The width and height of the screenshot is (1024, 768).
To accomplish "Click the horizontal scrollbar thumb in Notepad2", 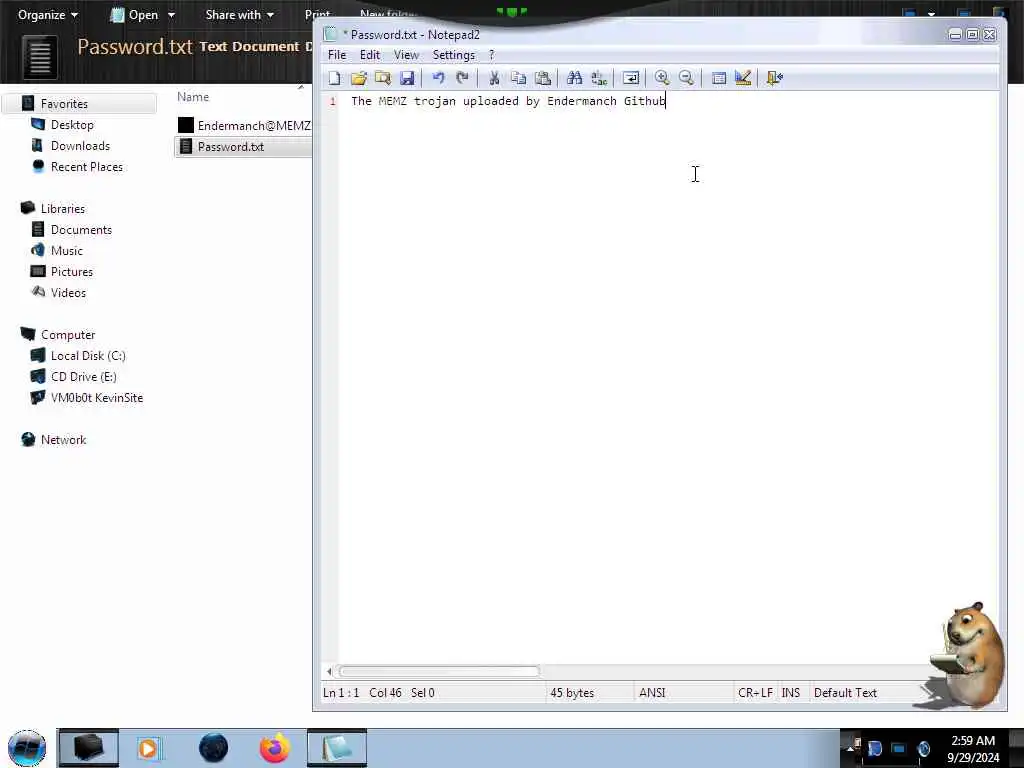I will tap(440, 671).
